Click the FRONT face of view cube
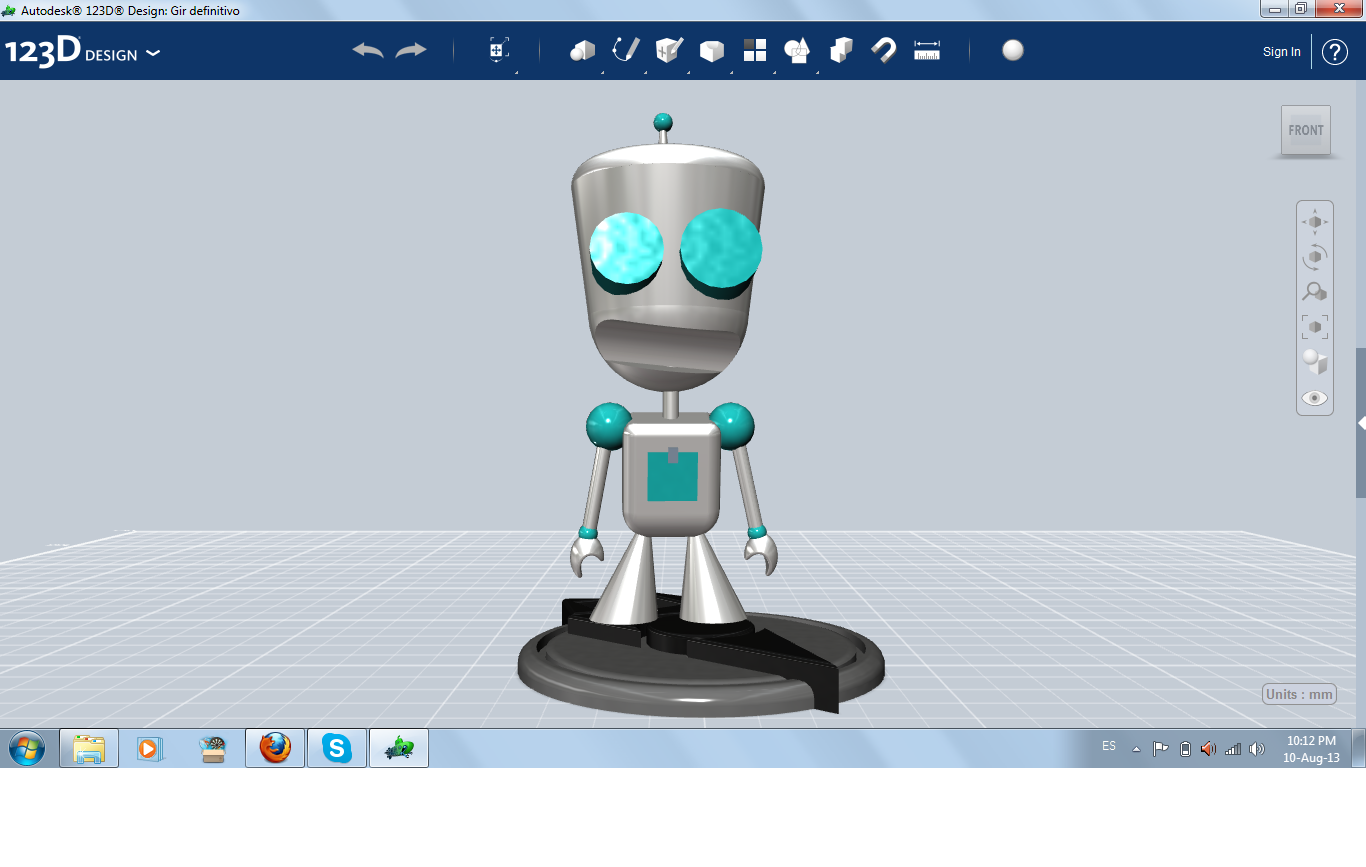The height and width of the screenshot is (867, 1366). coord(1306,130)
